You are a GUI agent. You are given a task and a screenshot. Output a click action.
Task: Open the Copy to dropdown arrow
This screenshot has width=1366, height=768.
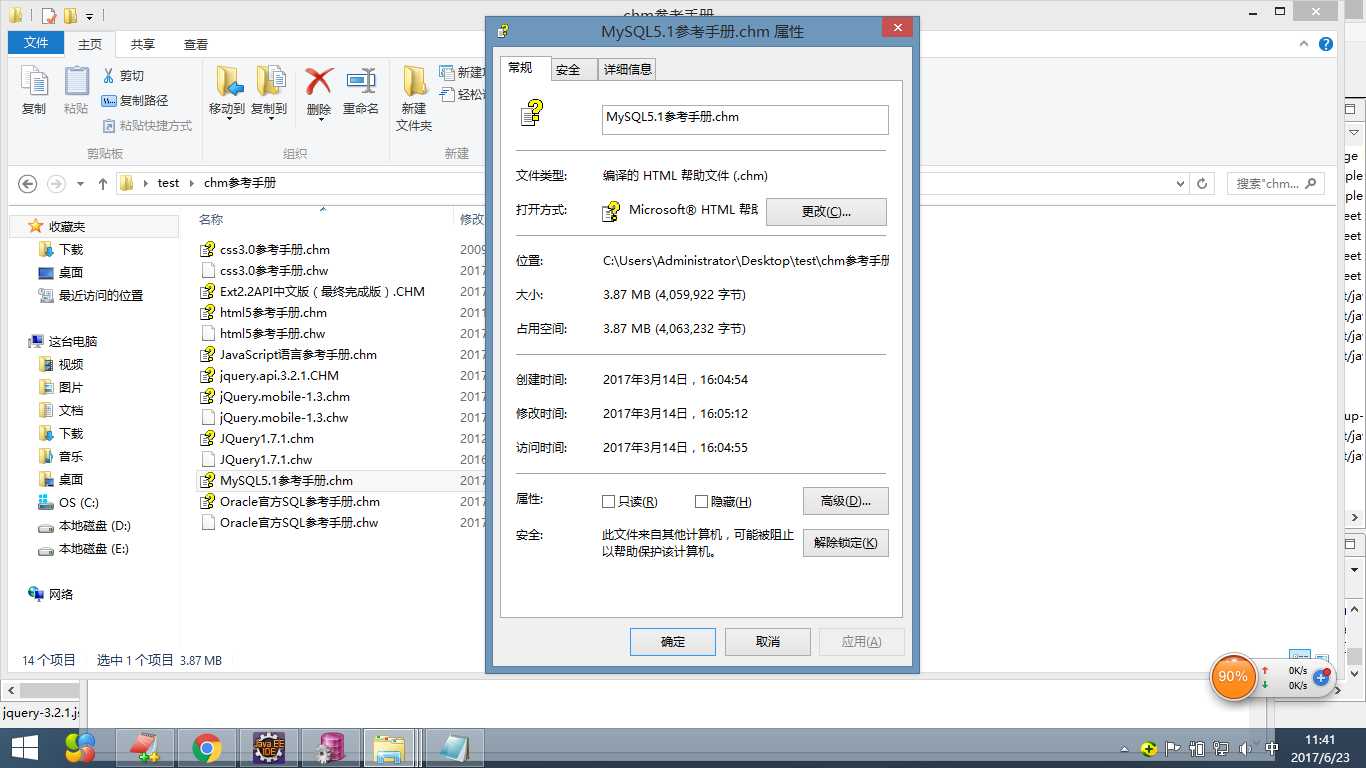click(269, 120)
